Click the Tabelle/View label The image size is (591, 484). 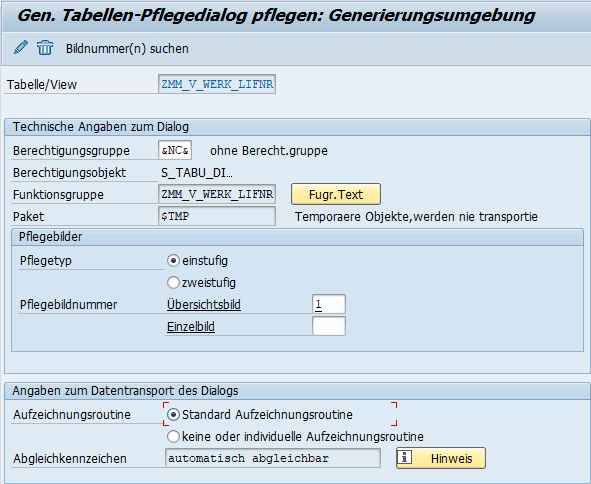point(42,85)
